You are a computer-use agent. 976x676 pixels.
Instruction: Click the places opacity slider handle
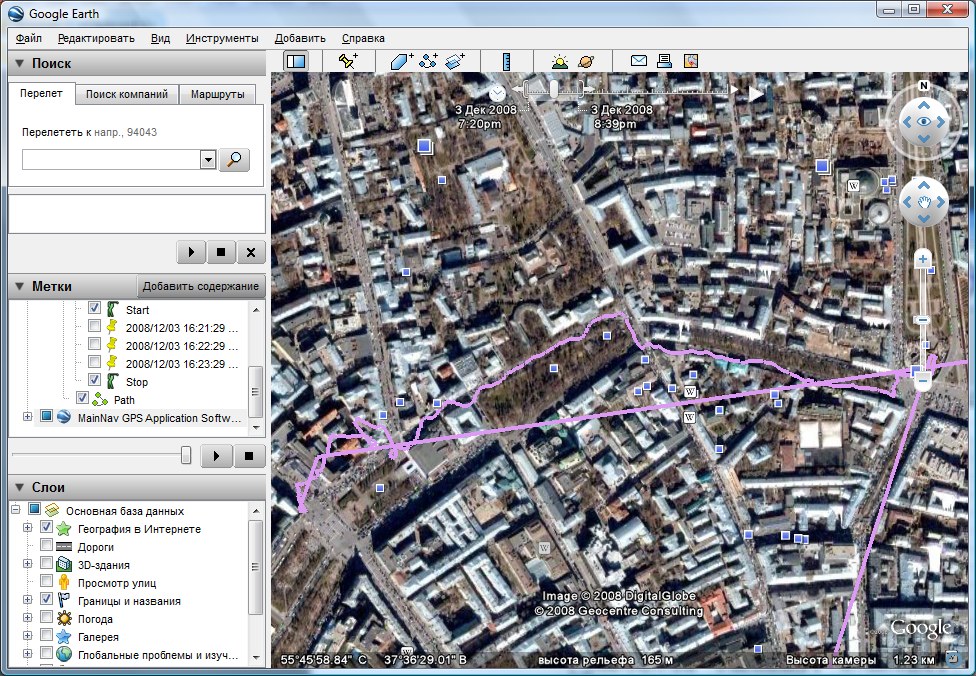[185, 455]
